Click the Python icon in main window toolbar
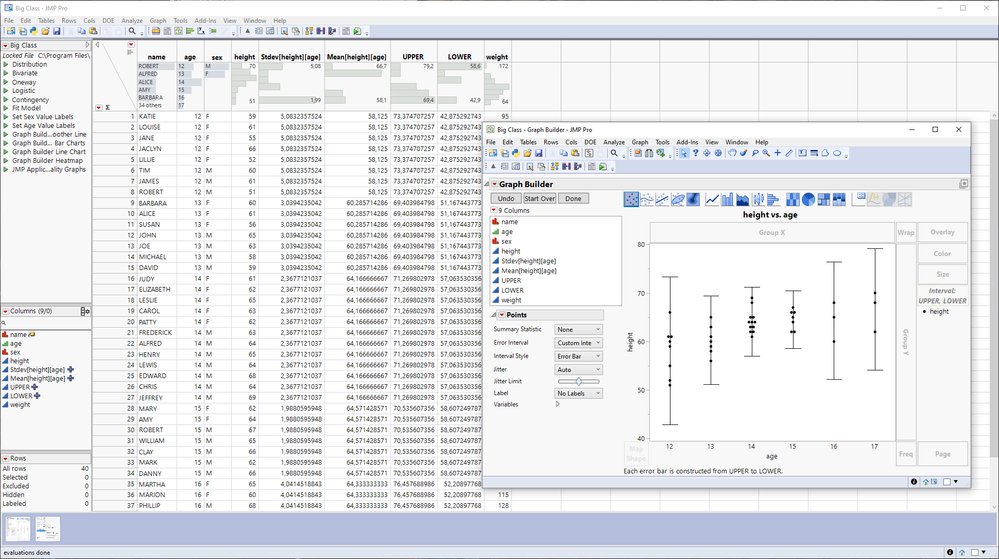The image size is (999, 559). (x=34, y=31)
